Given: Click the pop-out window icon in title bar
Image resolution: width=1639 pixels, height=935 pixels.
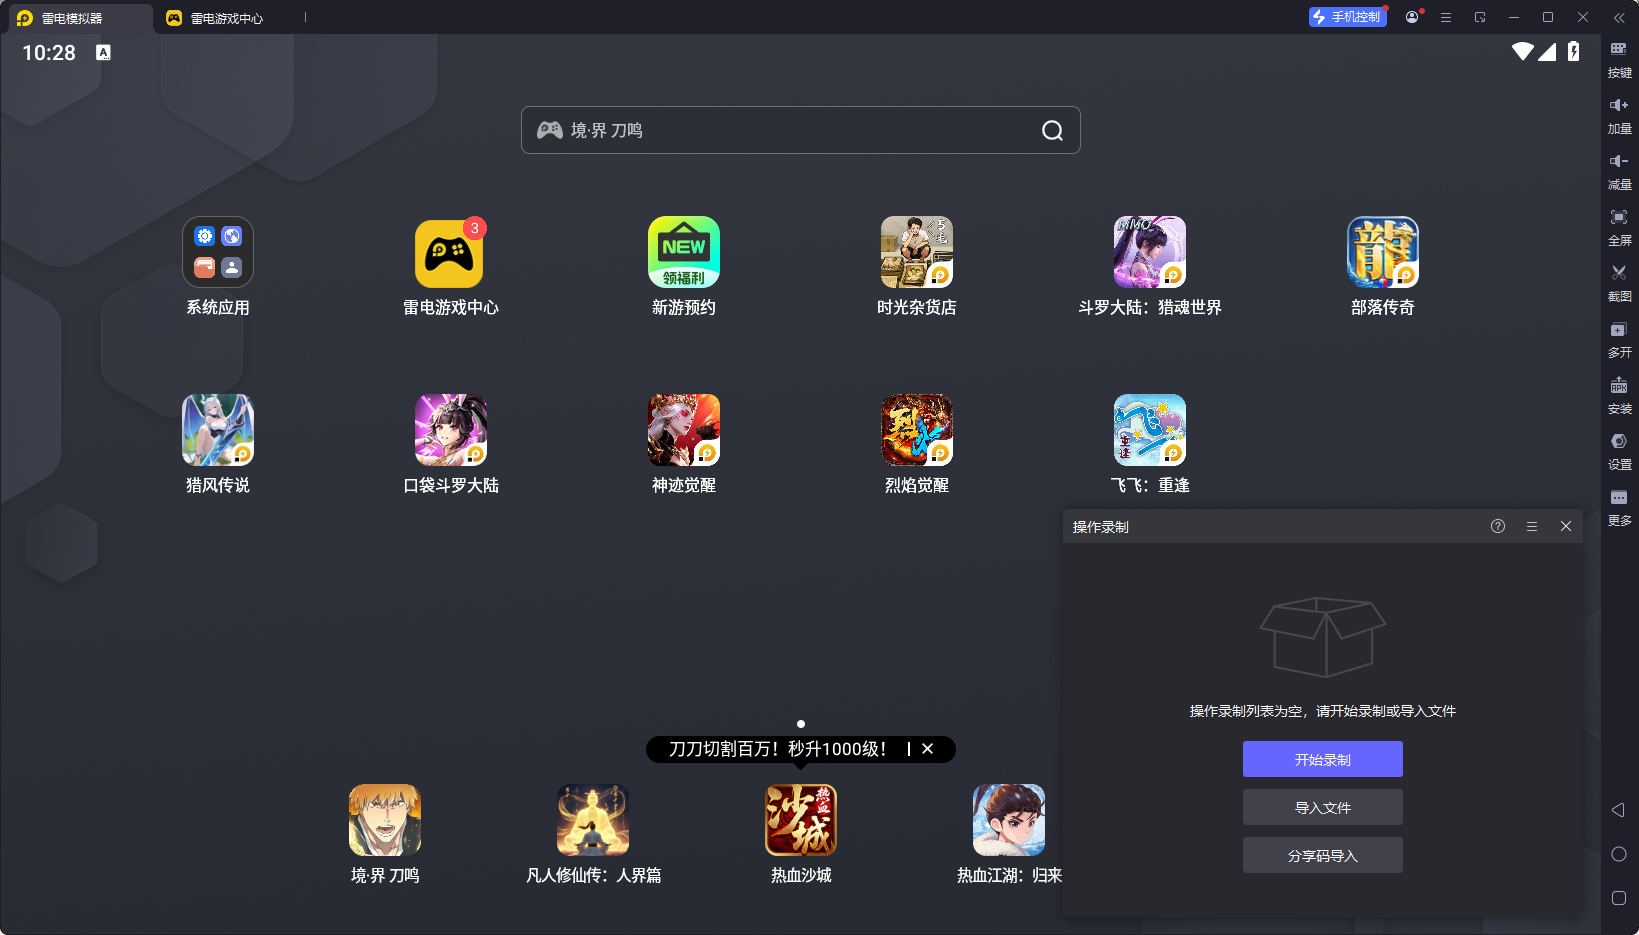Looking at the screenshot, I should [x=1480, y=17].
